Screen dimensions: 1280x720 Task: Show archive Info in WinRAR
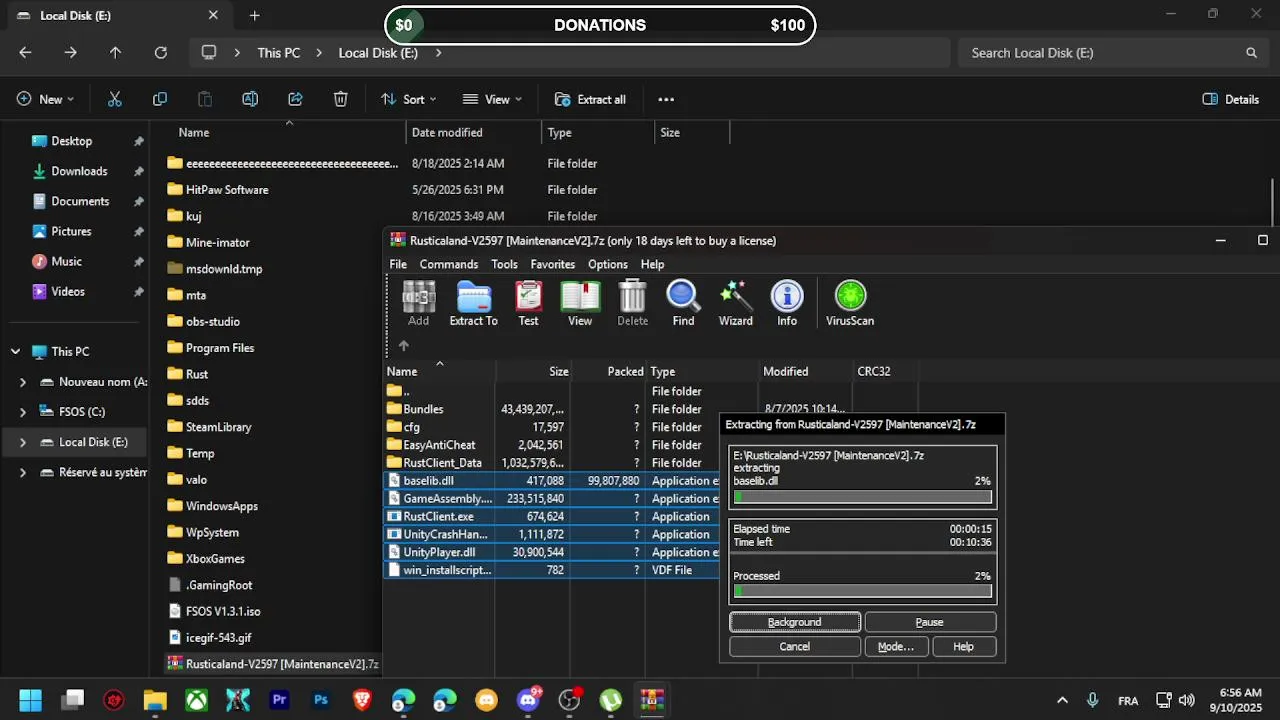(787, 303)
